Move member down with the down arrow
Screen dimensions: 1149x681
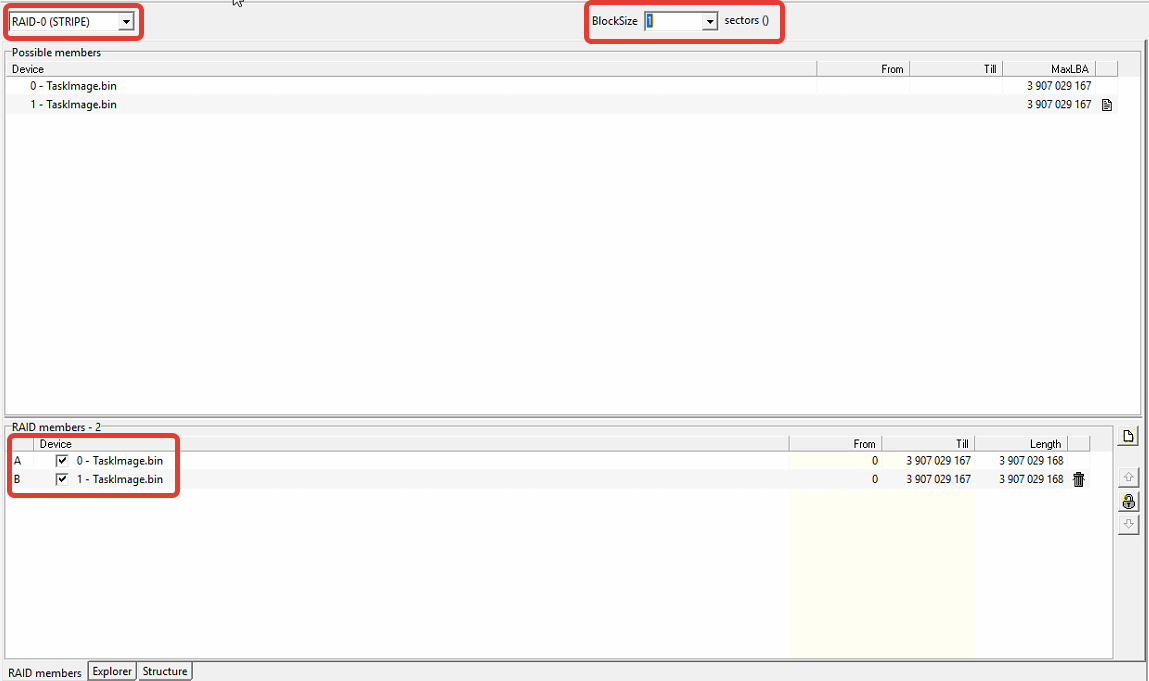click(1128, 524)
